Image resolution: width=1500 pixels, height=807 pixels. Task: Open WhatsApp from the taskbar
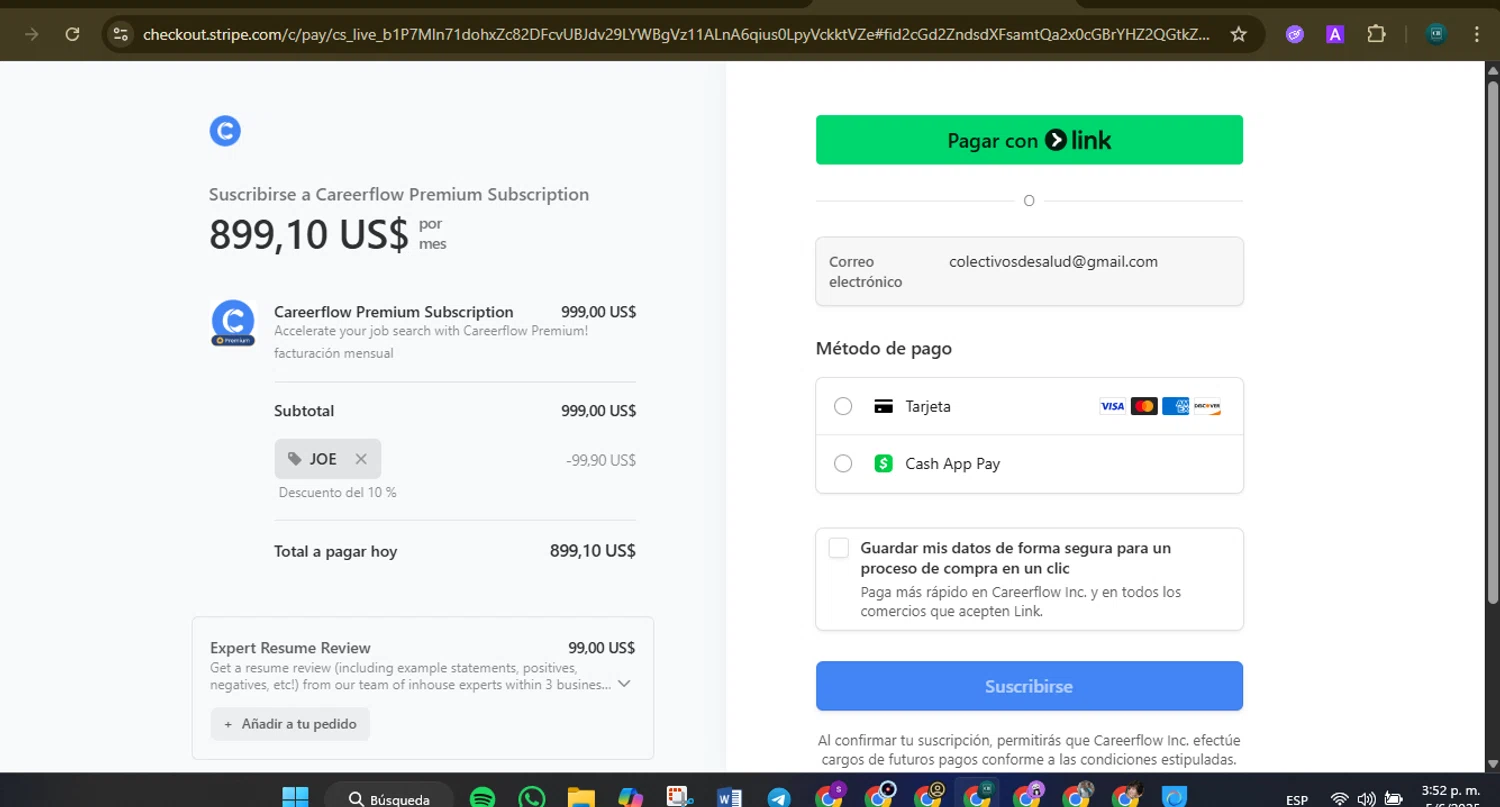pyautogui.click(x=532, y=797)
